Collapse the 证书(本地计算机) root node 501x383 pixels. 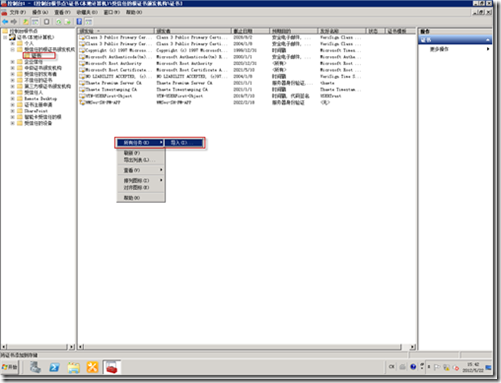(5, 37)
